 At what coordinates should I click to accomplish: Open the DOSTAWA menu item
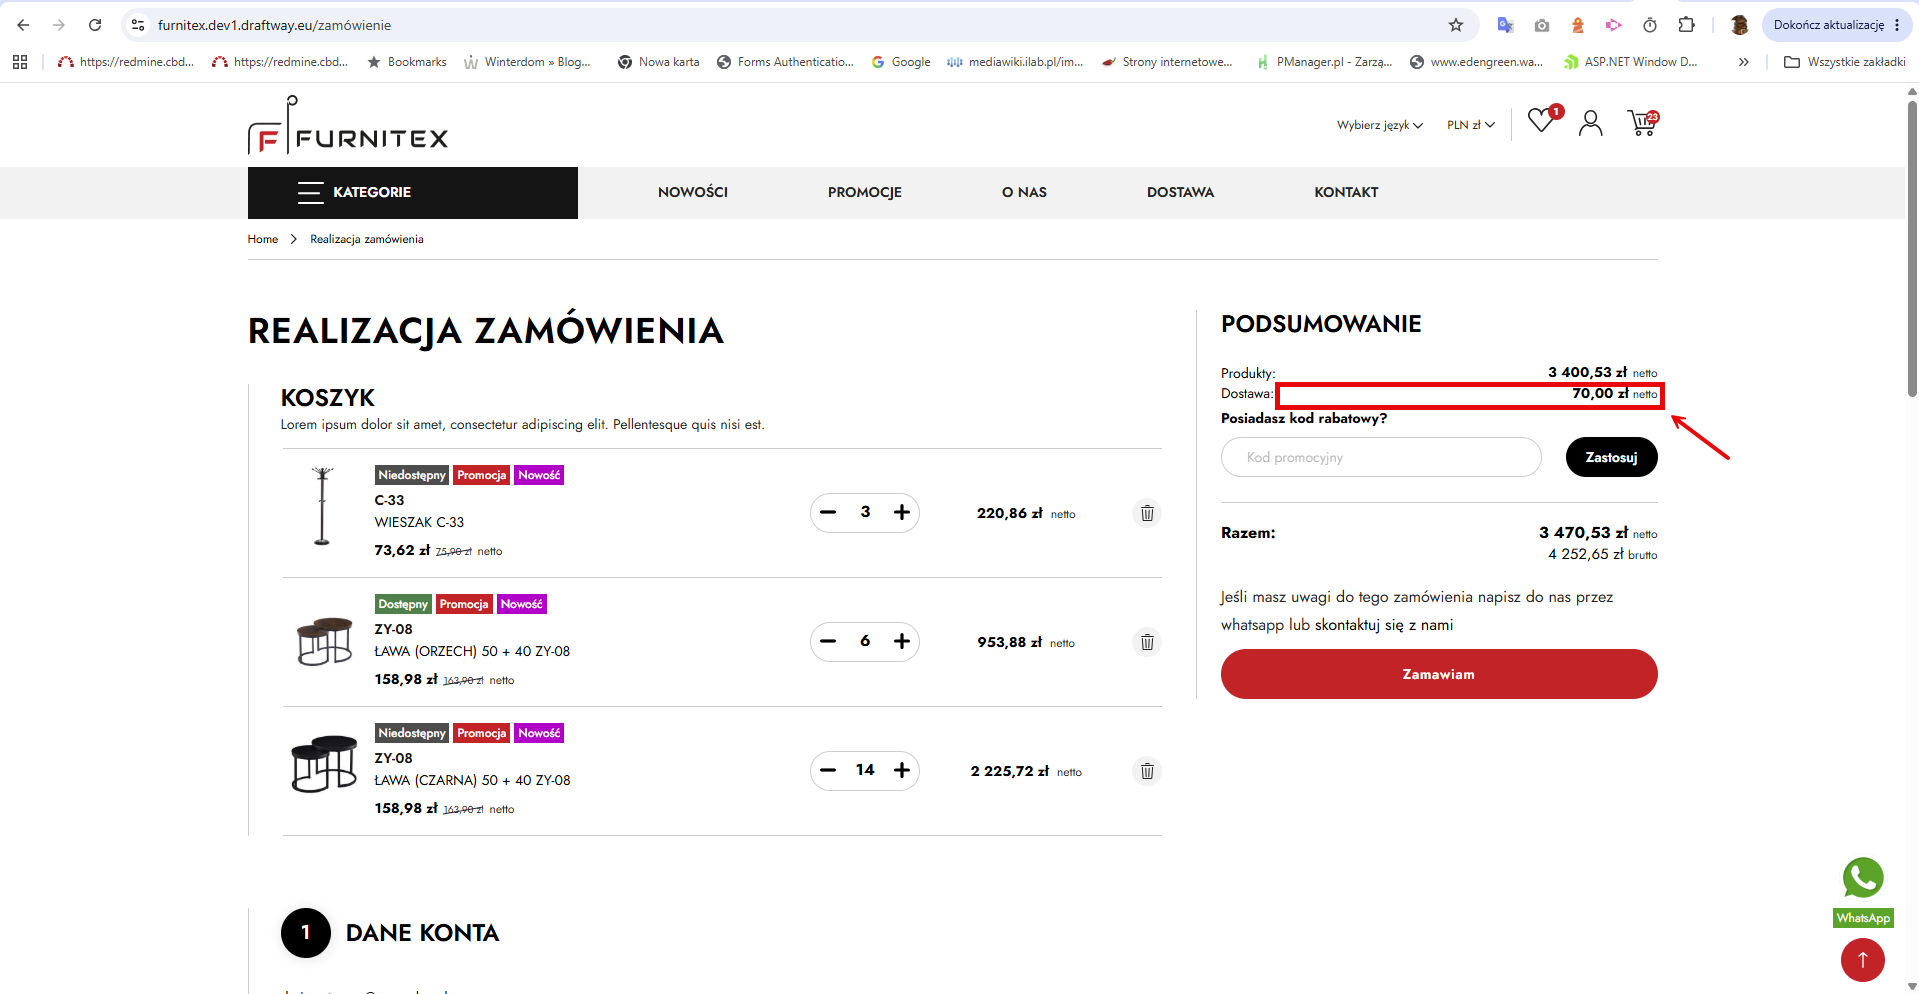1180,192
